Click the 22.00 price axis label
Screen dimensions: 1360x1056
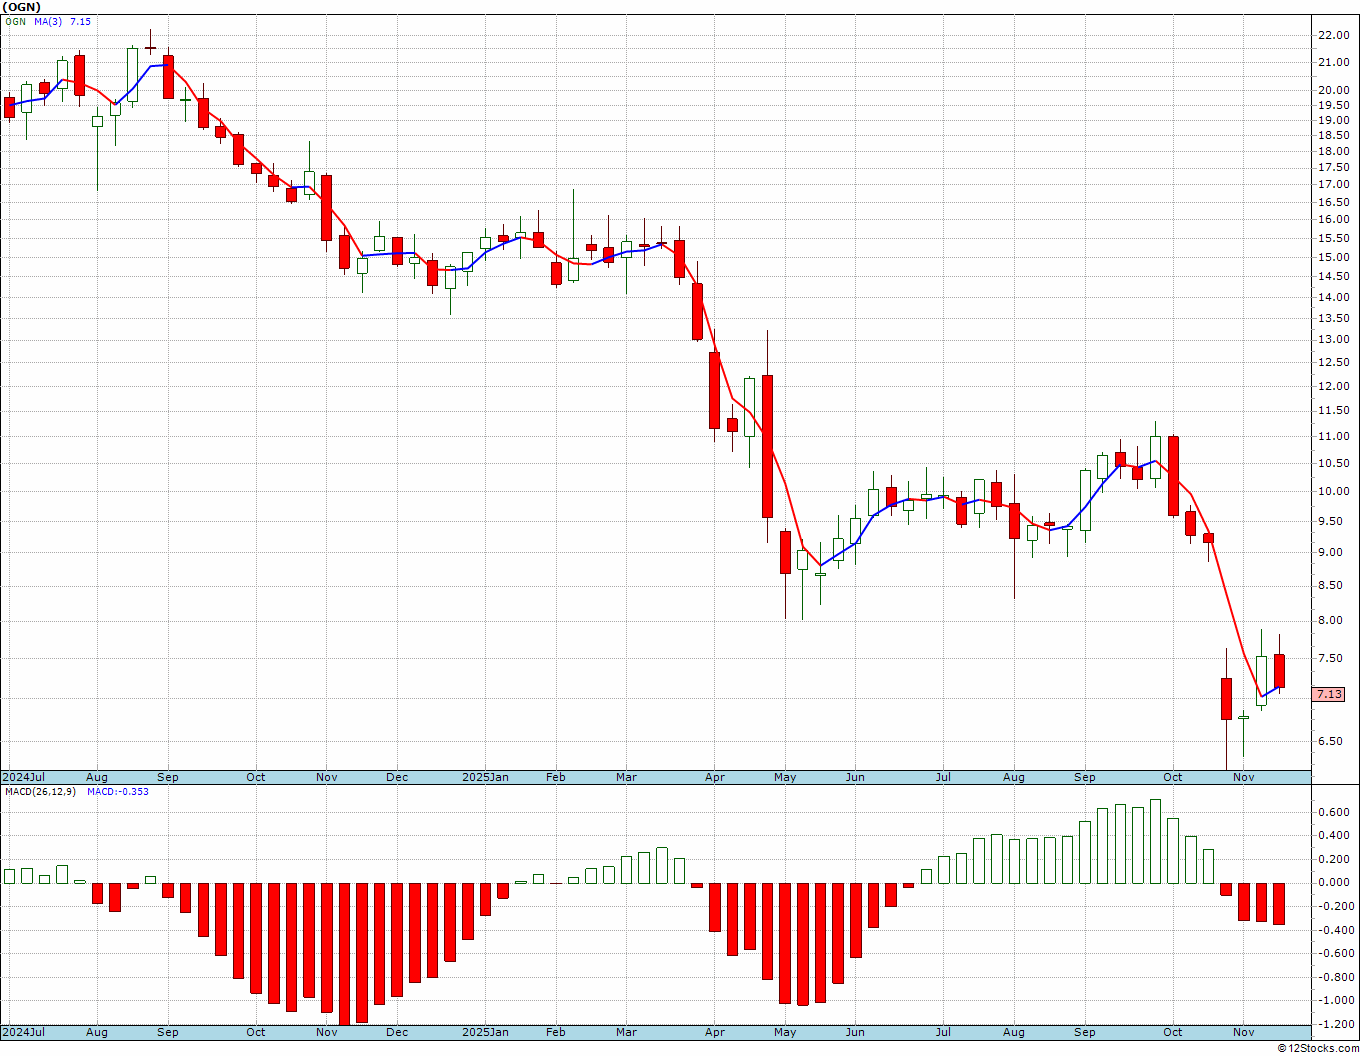1334,35
